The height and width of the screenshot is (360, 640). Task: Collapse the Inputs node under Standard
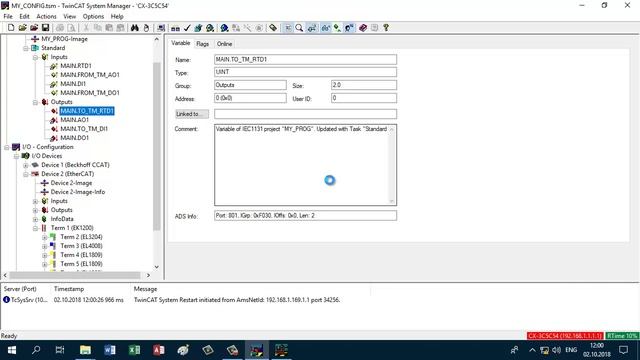[36, 57]
